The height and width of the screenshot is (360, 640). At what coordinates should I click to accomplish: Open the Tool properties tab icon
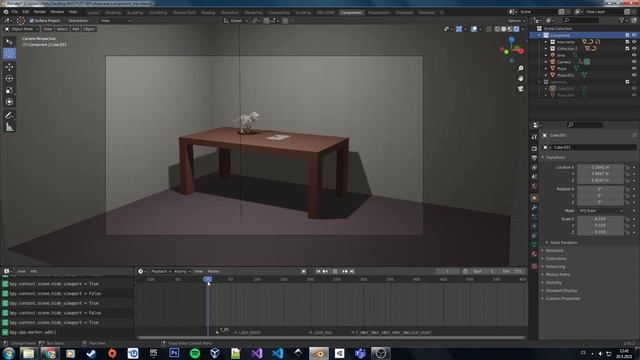coord(534,137)
